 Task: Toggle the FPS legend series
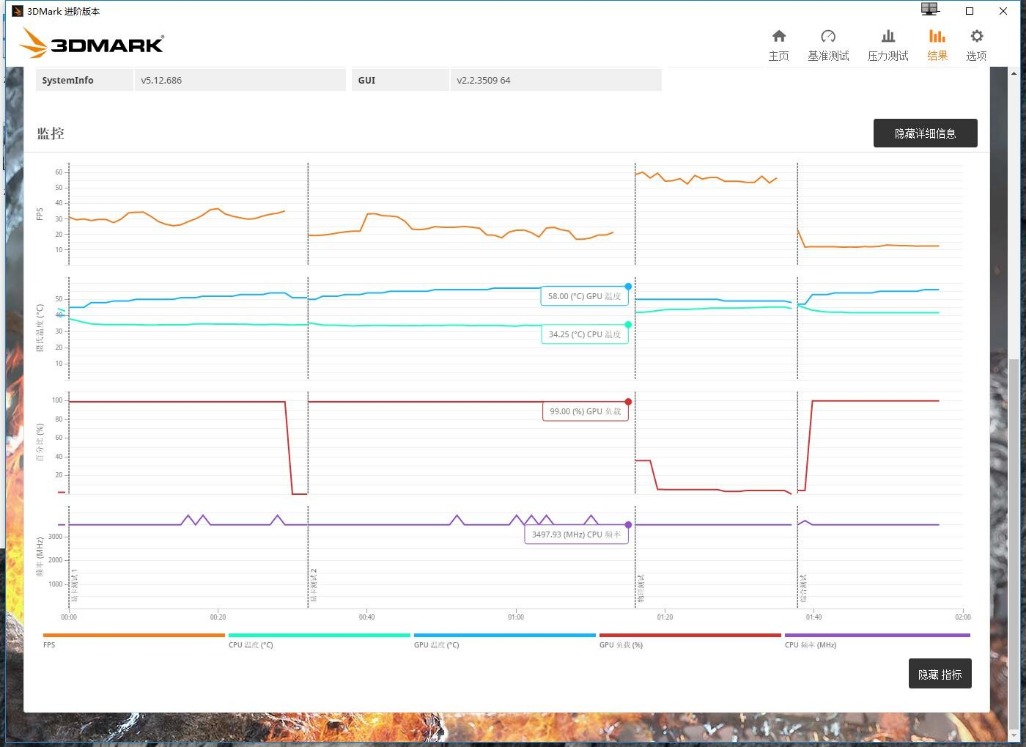click(x=132, y=634)
